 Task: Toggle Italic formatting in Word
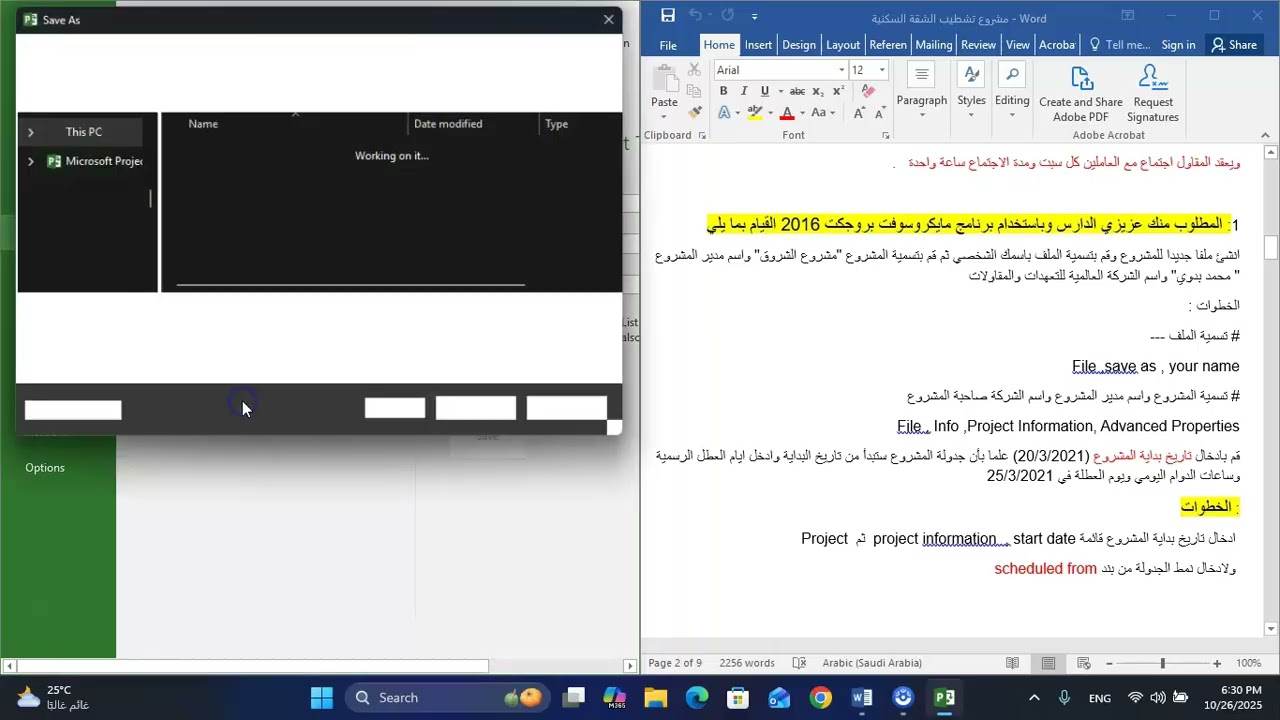(745, 91)
